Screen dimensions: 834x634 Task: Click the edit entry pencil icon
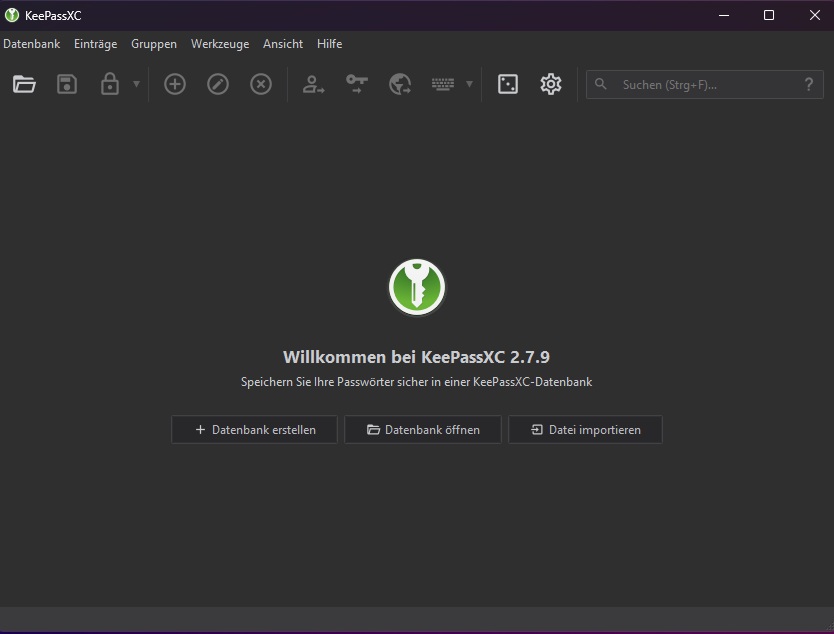(x=218, y=84)
